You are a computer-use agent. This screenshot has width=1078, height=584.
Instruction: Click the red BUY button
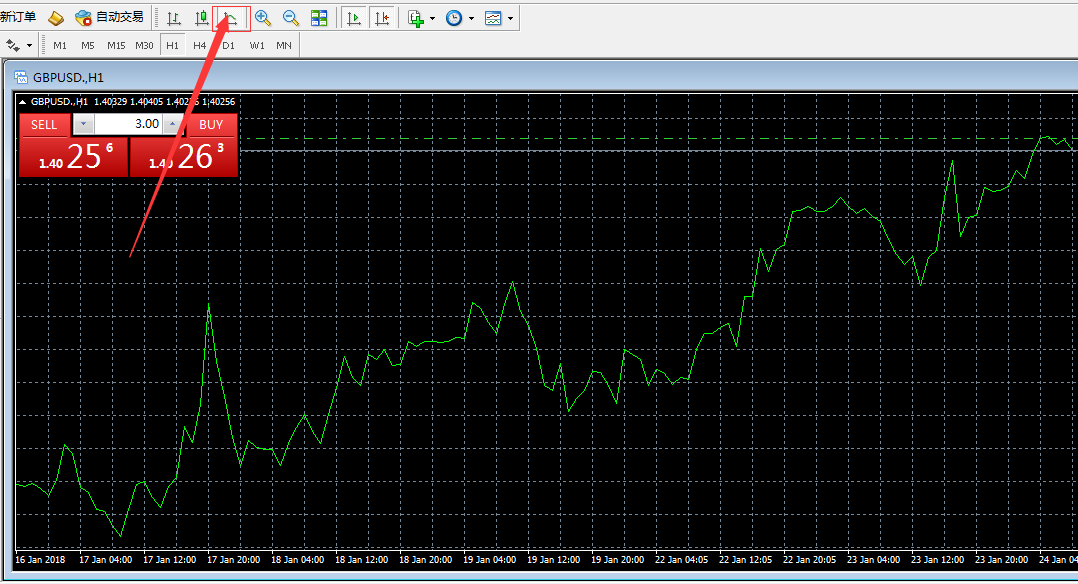tap(211, 124)
